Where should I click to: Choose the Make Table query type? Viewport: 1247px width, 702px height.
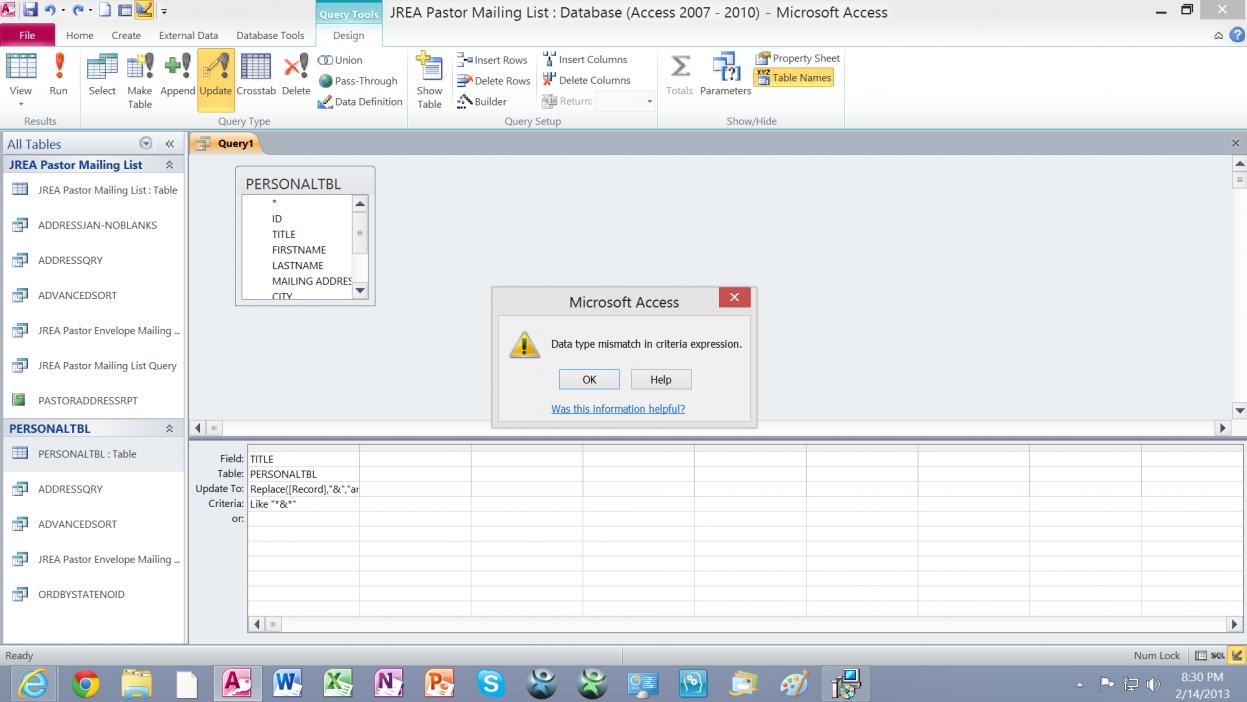[140, 79]
